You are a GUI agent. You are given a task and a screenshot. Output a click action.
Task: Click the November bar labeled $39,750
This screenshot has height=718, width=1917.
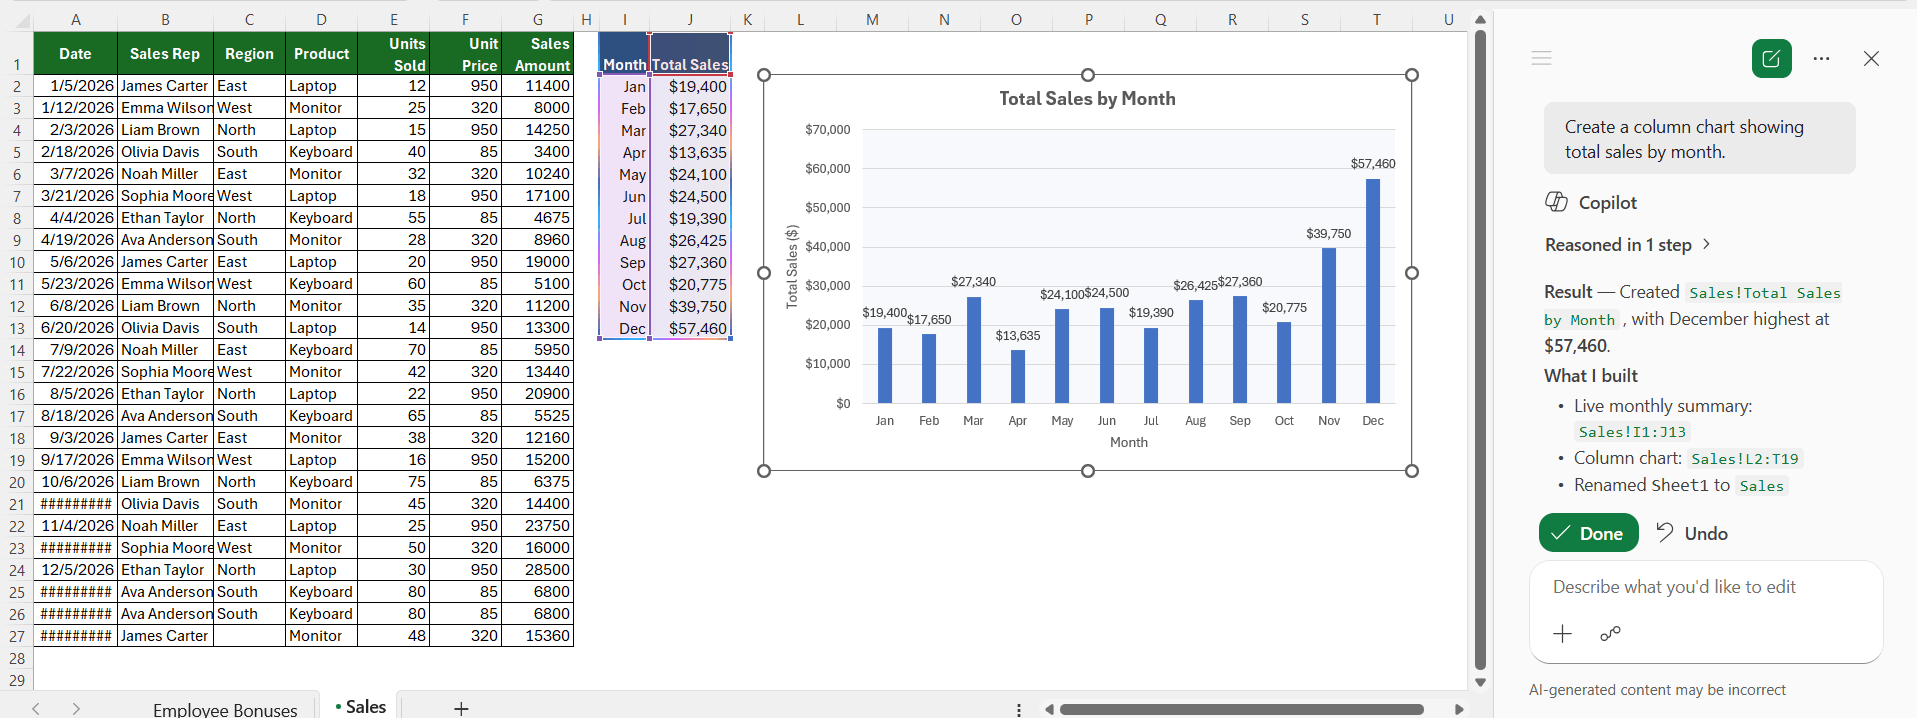point(1329,325)
